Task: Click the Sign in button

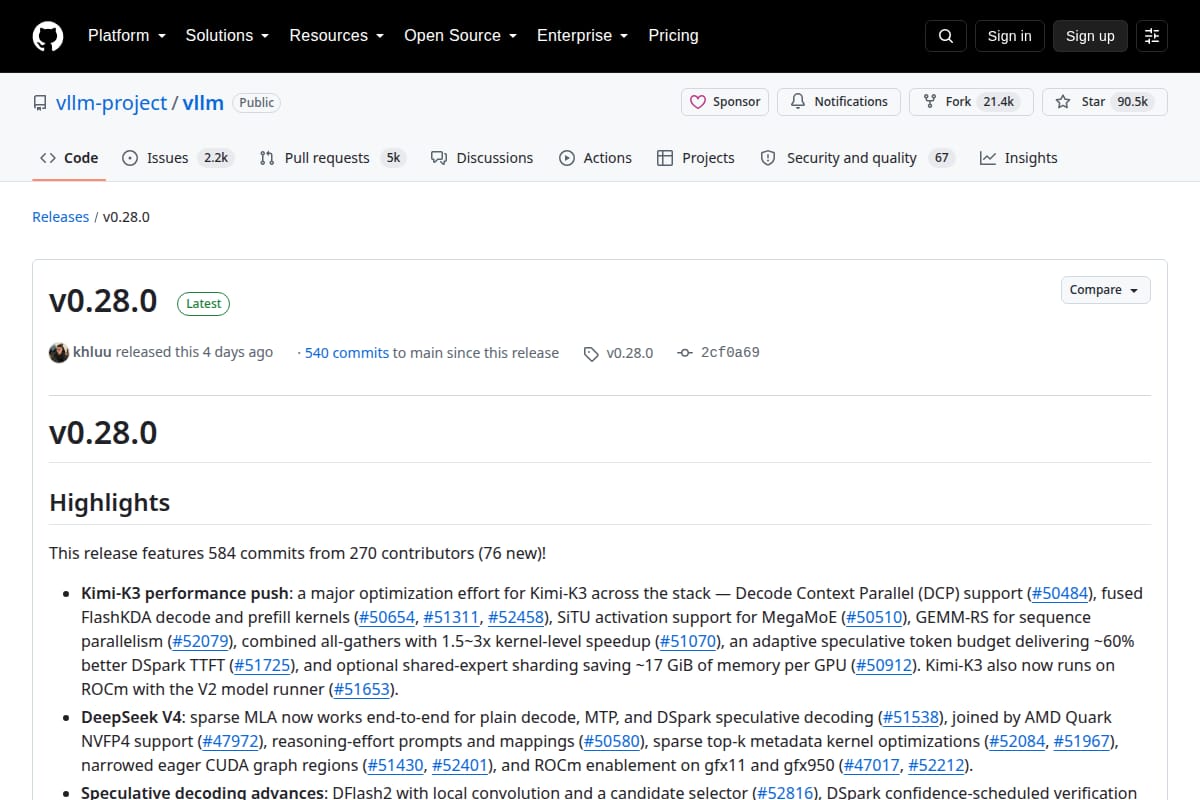Action: (1009, 36)
